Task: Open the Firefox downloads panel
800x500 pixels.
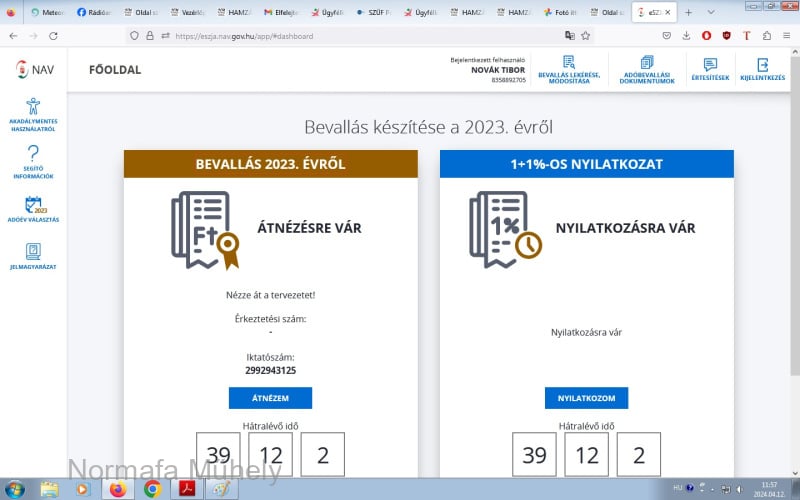Action: click(686, 36)
